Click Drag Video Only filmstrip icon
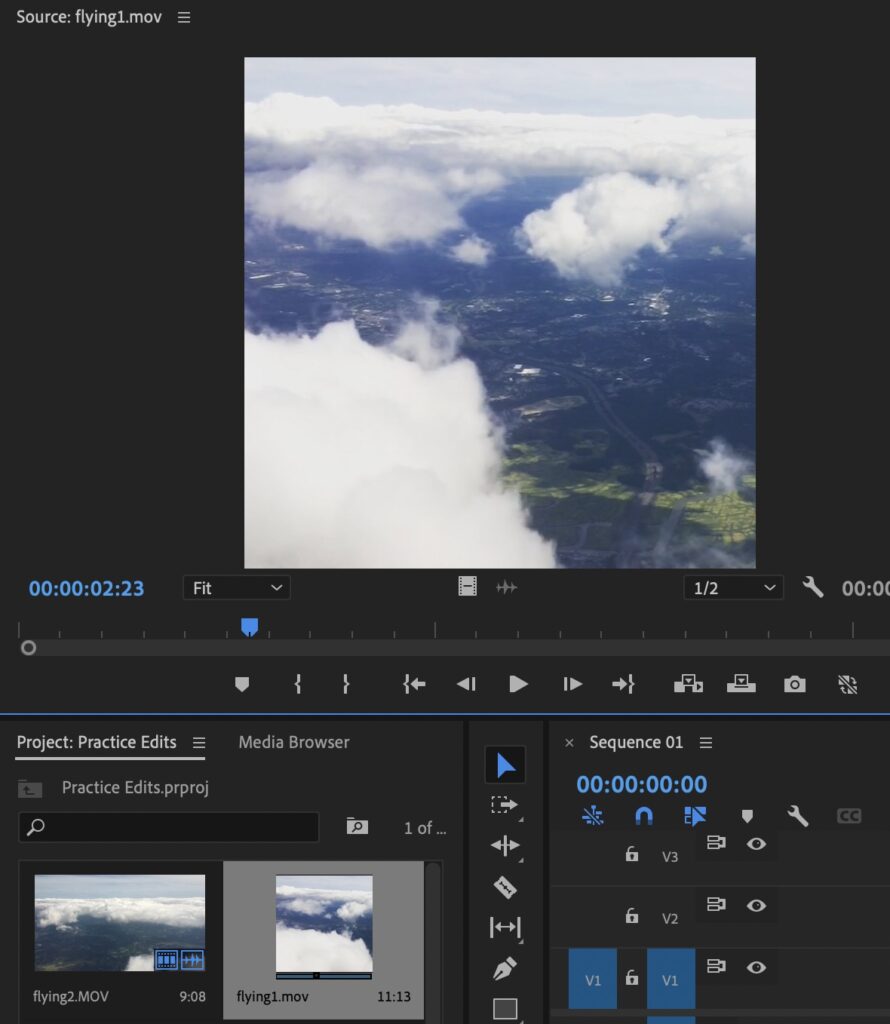 pyautogui.click(x=467, y=586)
